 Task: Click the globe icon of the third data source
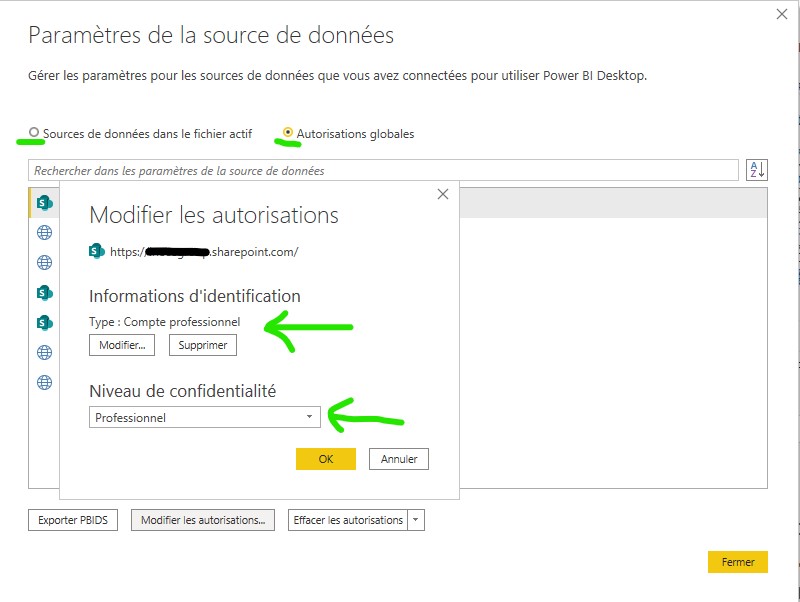tap(43, 263)
